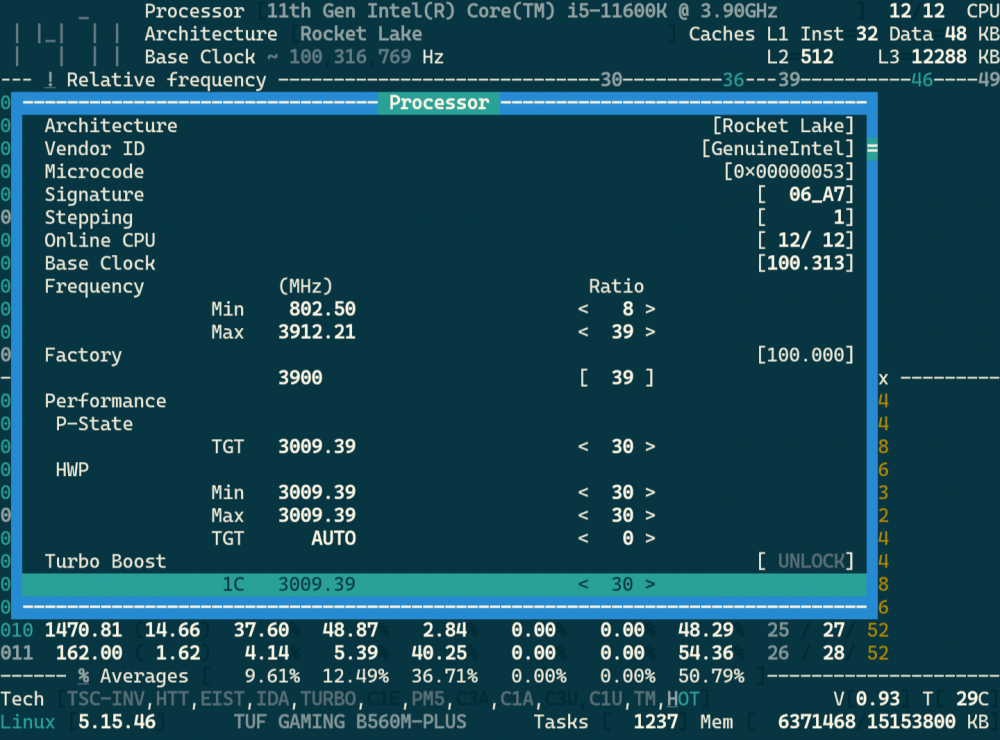This screenshot has width=1000, height=740.
Task: Click the TSC-INV tech flag
Action: click(105, 699)
